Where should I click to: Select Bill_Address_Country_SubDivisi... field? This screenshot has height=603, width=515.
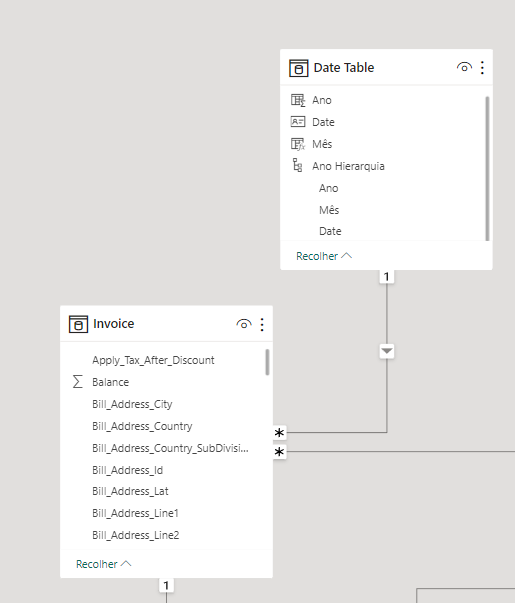click(x=170, y=448)
